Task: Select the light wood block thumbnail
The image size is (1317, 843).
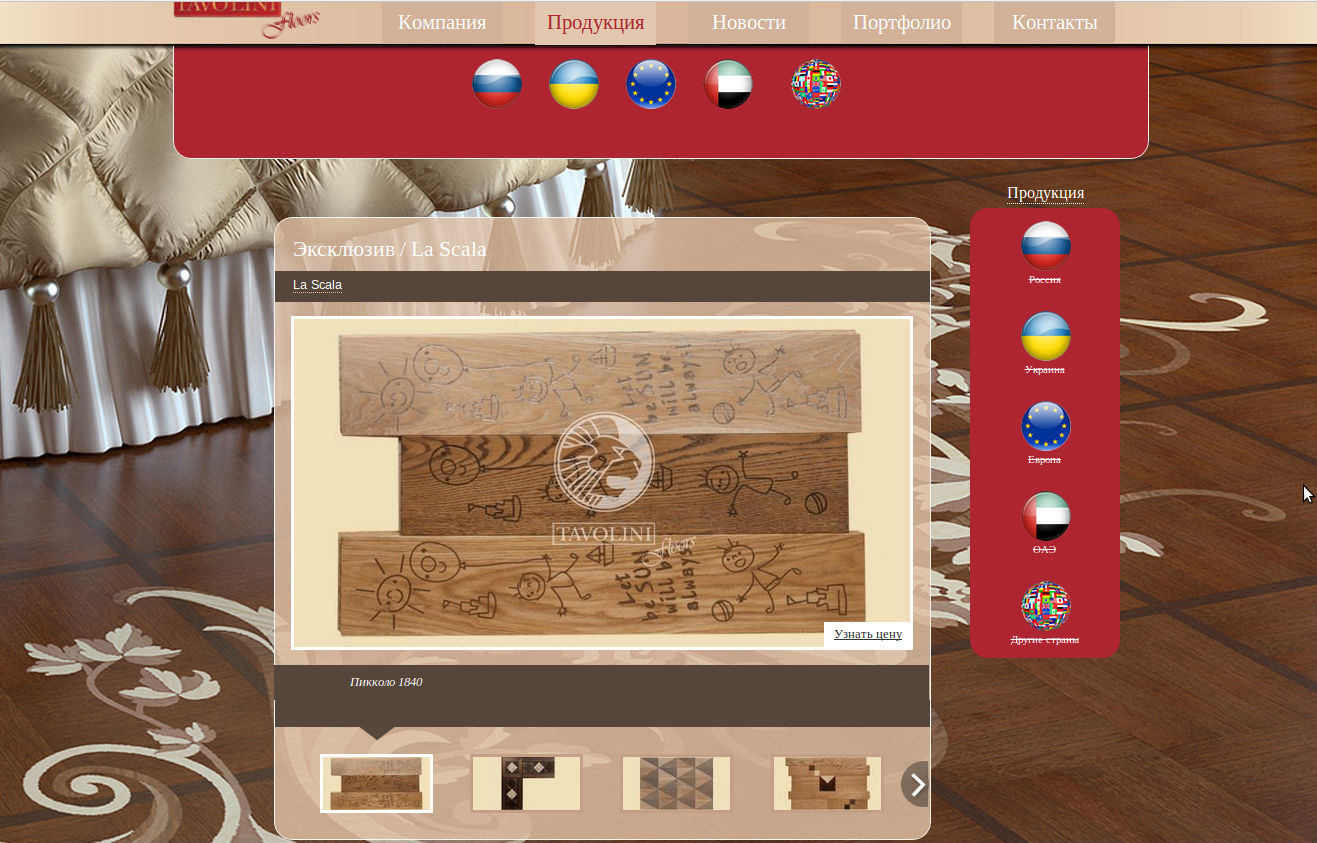Action: (x=827, y=783)
